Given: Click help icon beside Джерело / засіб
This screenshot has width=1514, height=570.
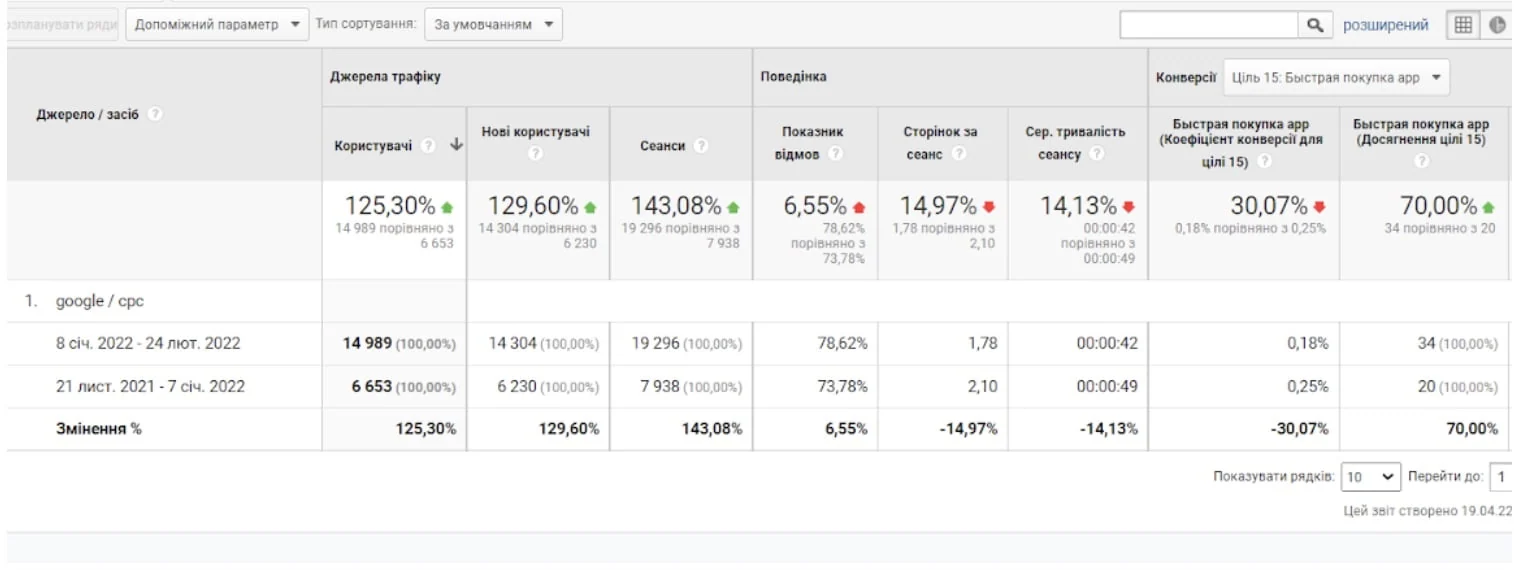Looking at the screenshot, I should (x=155, y=114).
